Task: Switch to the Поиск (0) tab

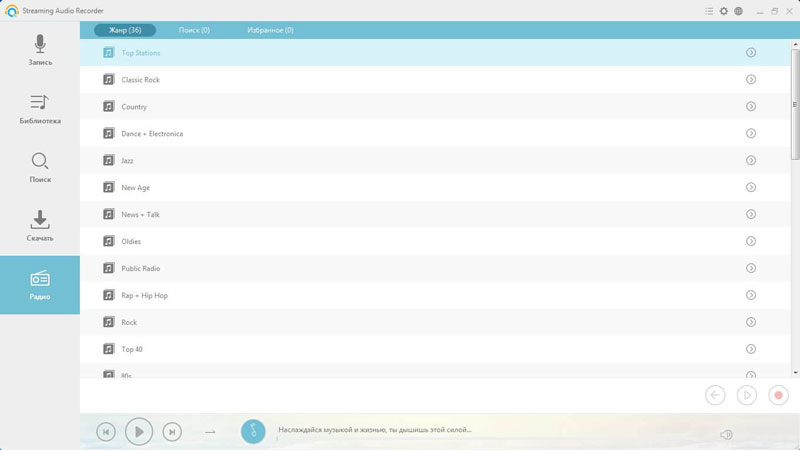Action: 194,30
